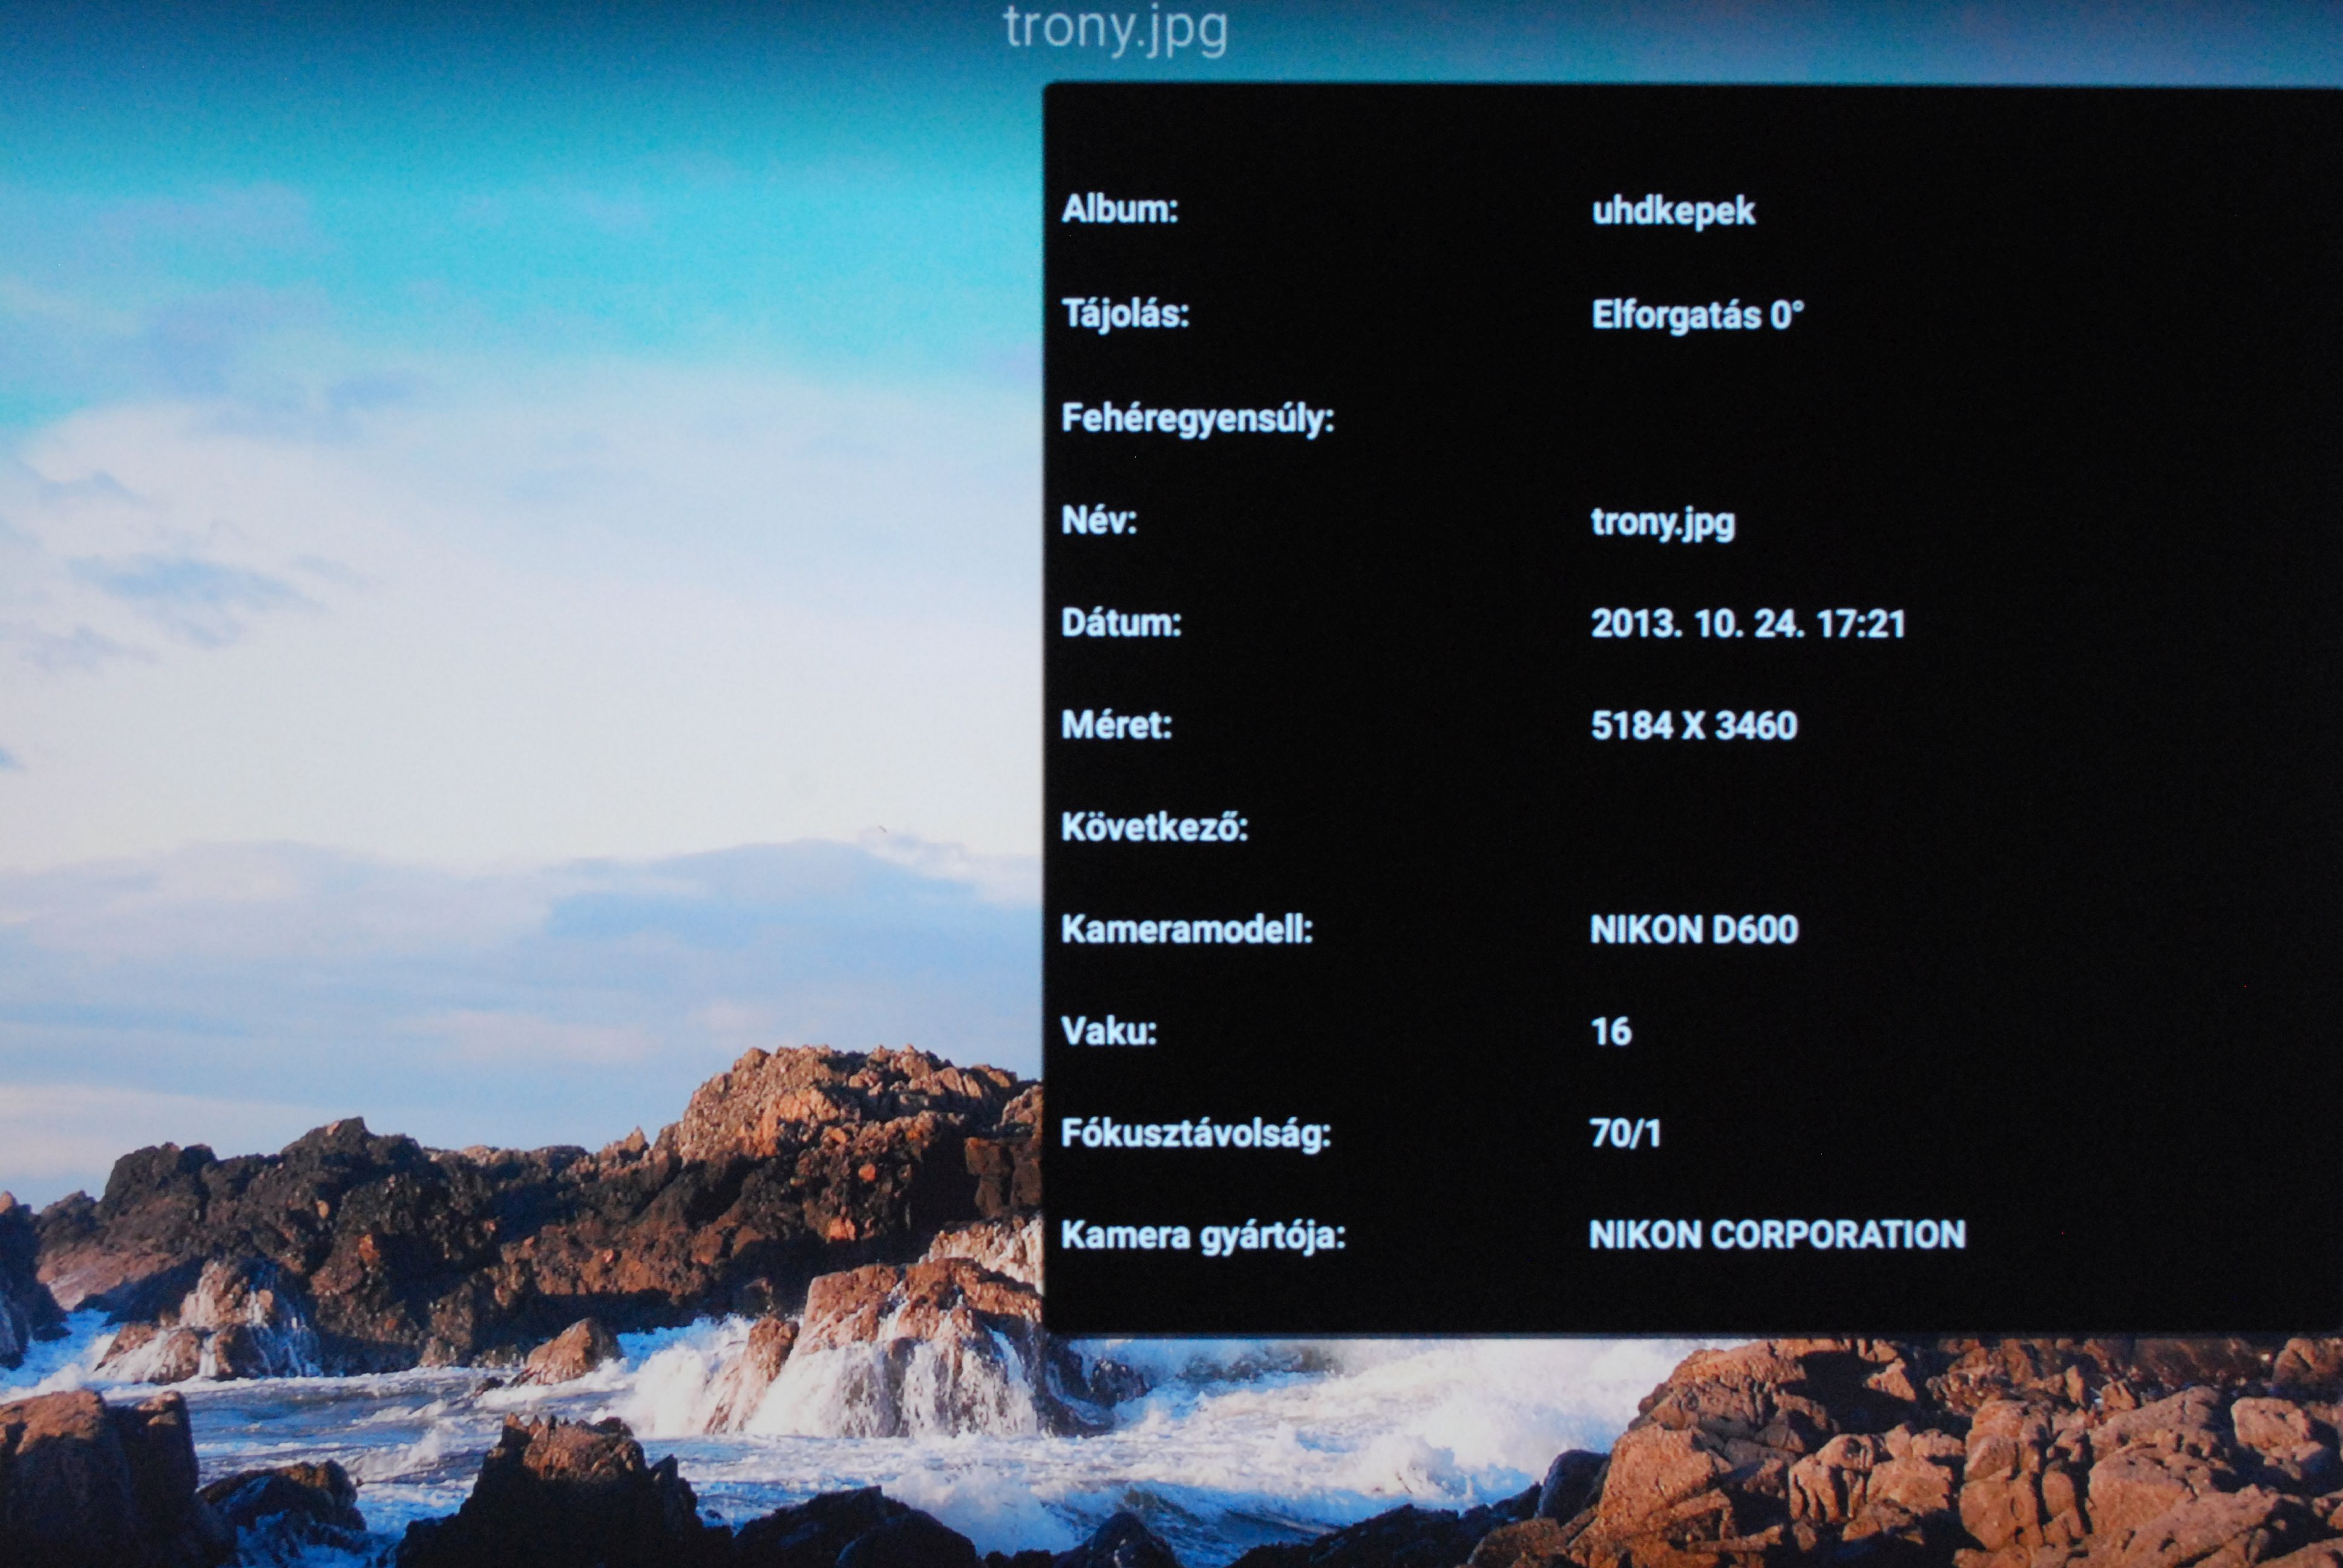Viewport: 2343px width, 1568px height.
Task: Select the Fehéregyensúly row label
Action: pyautogui.click(x=1197, y=418)
